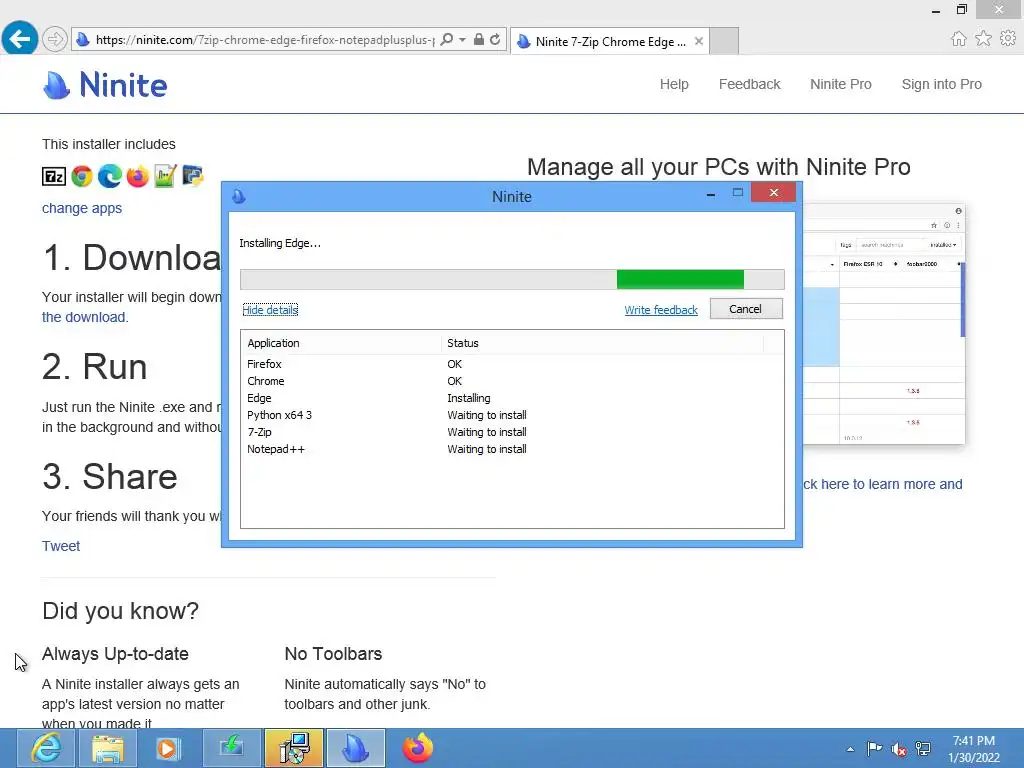The image size is (1024, 768).
Task: Click the installer progress bar
Action: pyautogui.click(x=512, y=279)
